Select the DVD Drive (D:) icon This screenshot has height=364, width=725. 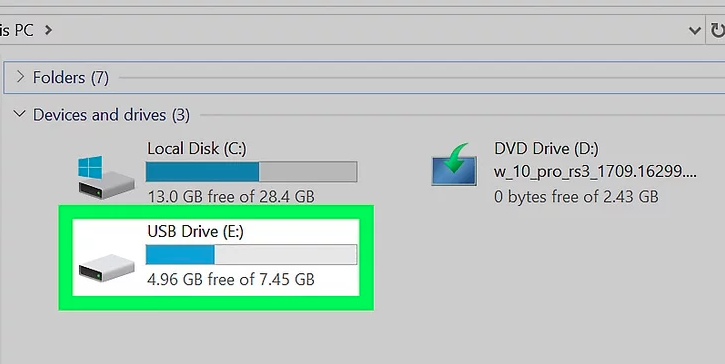[x=454, y=165]
